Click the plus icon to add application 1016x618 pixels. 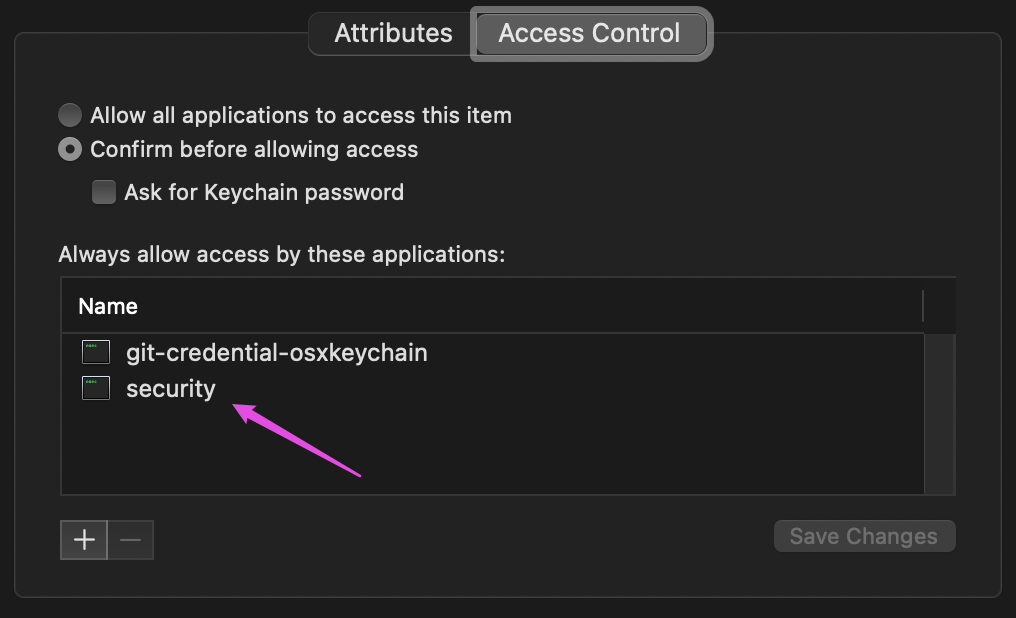(x=85, y=540)
